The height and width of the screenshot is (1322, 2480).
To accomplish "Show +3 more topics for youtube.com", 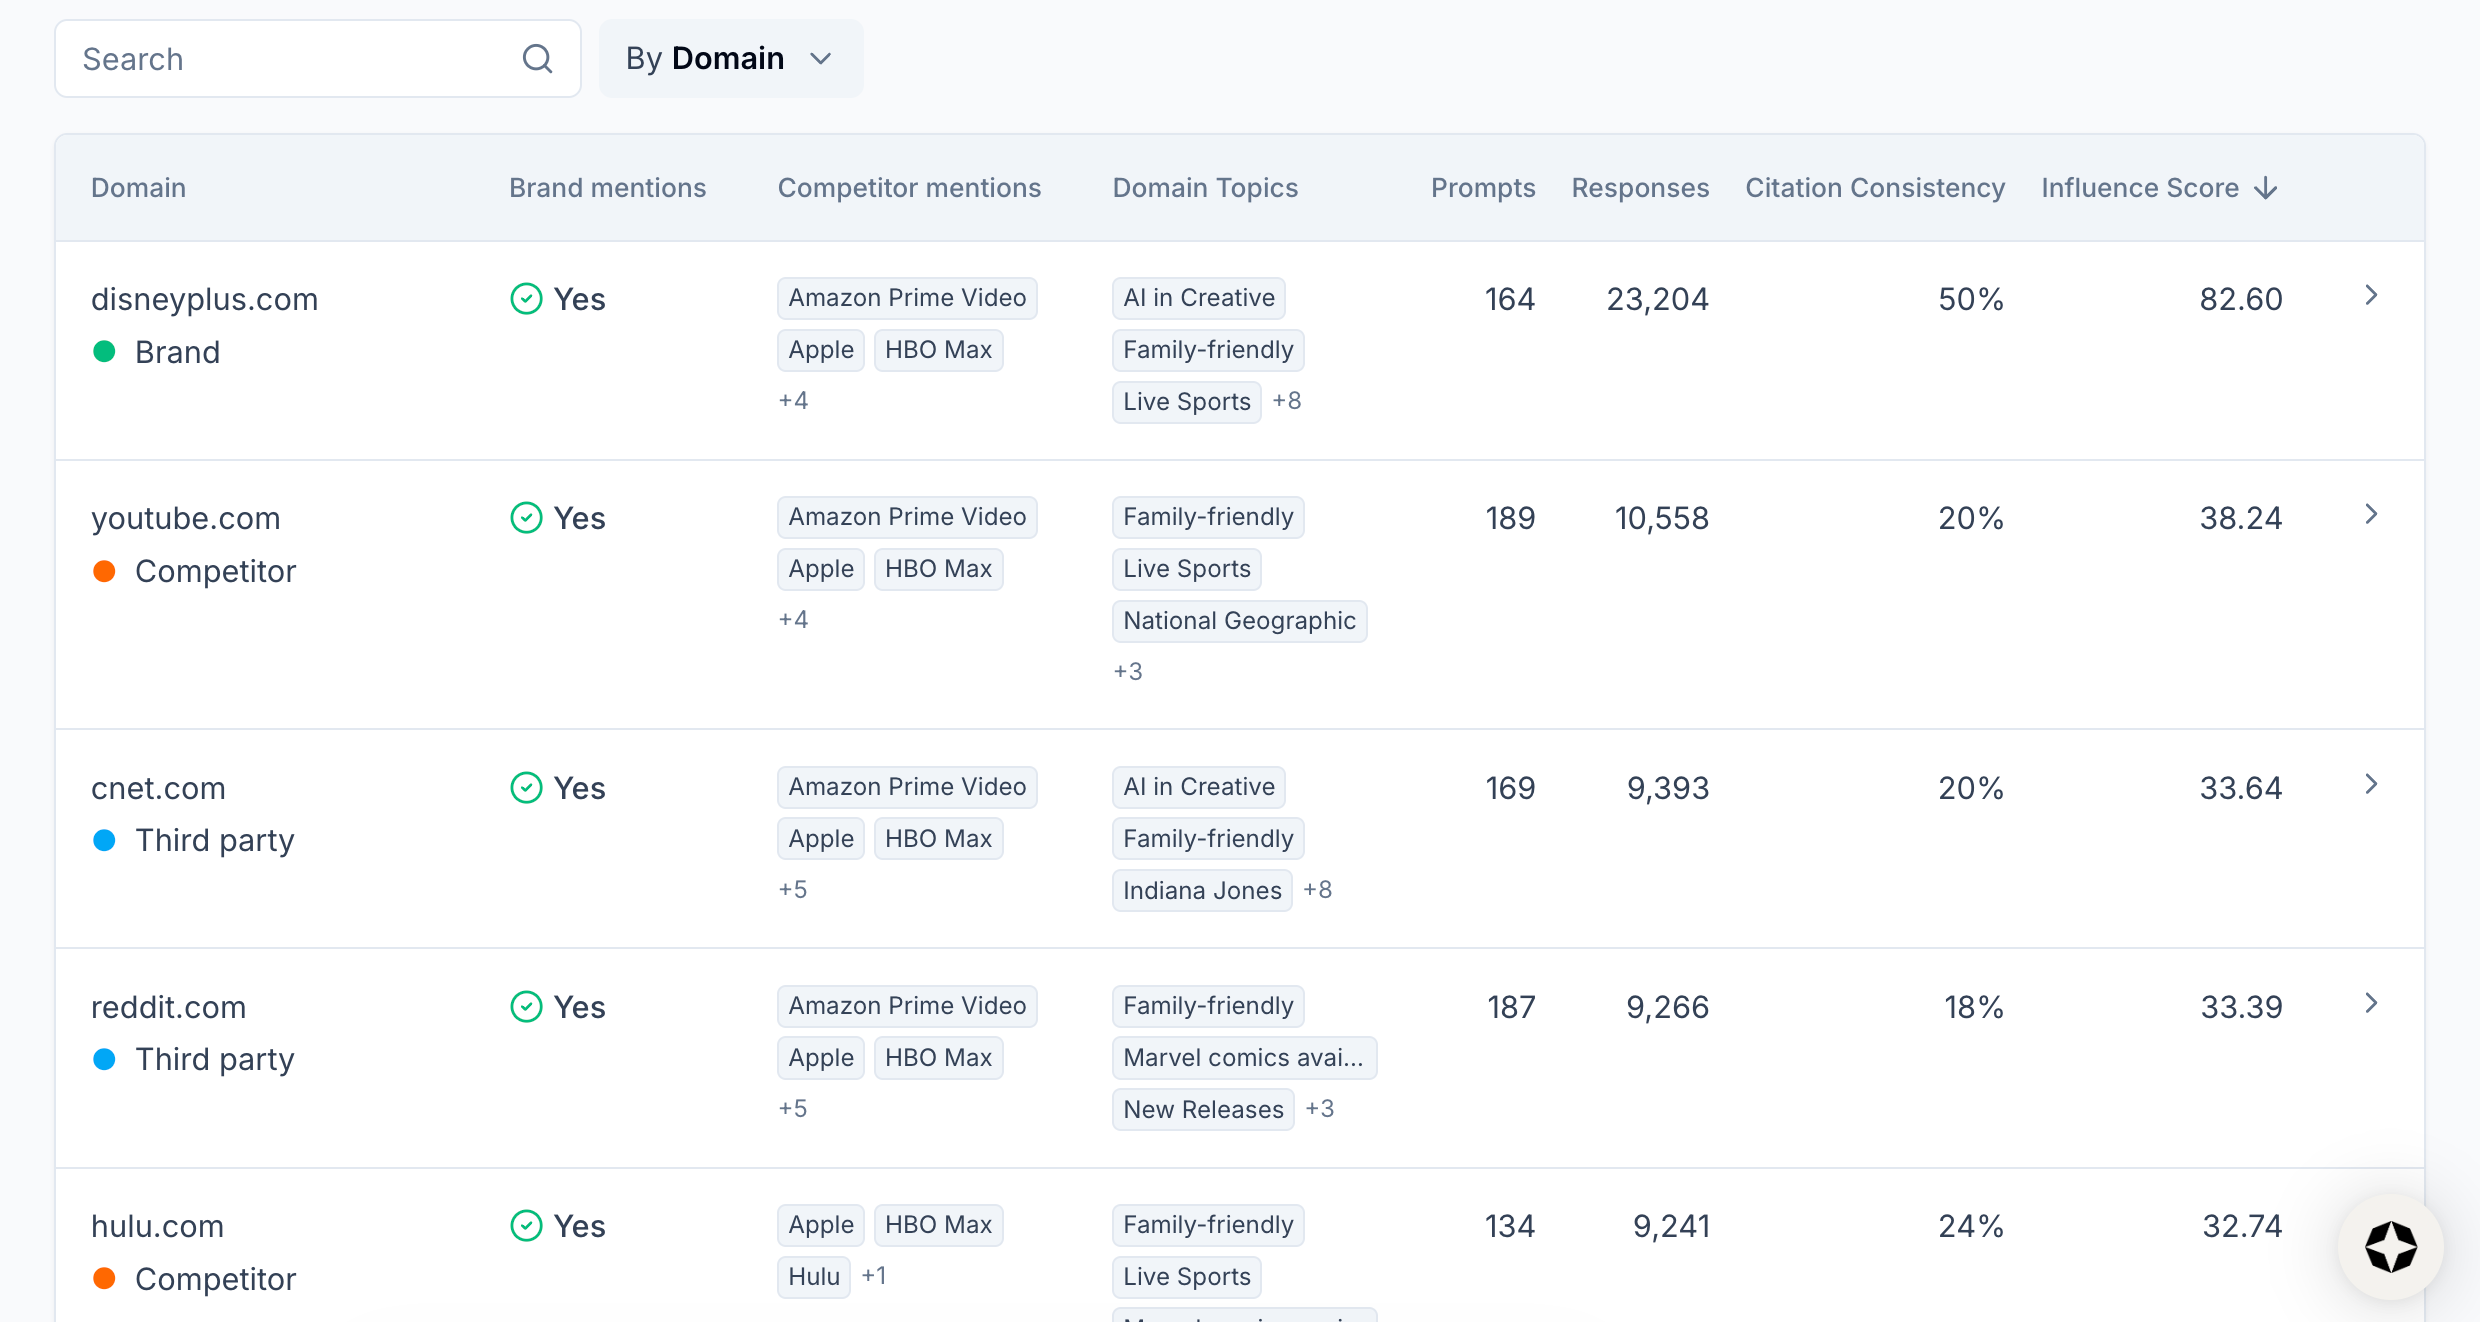I will tap(1128, 672).
